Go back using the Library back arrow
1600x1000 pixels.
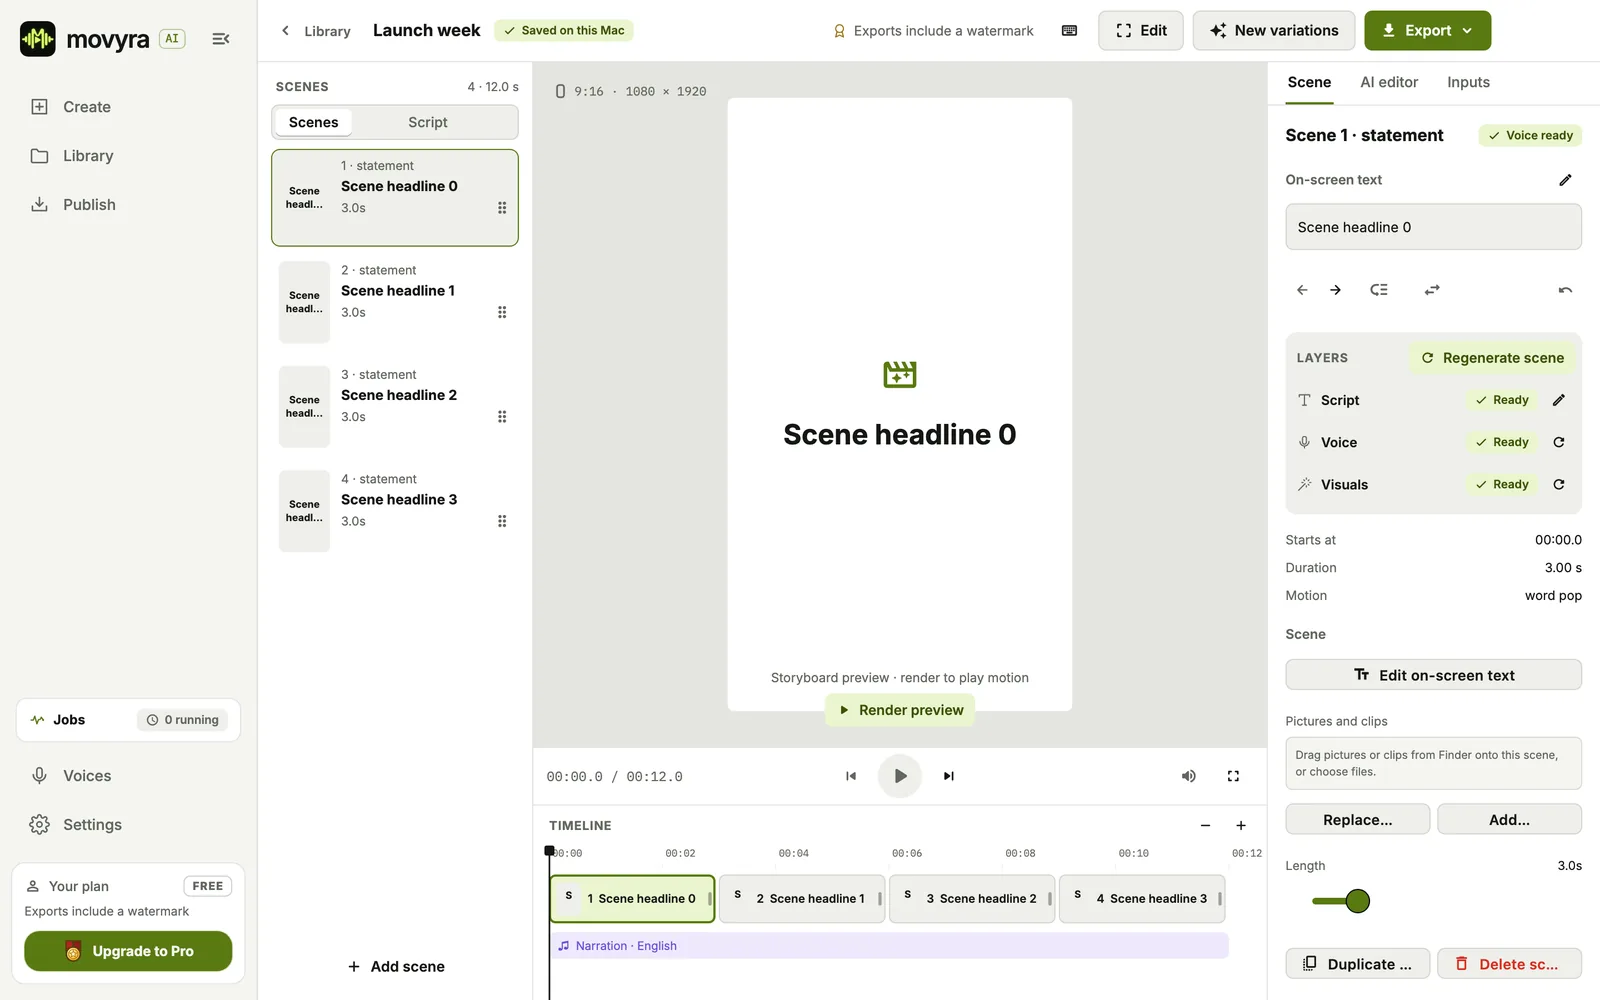point(285,31)
